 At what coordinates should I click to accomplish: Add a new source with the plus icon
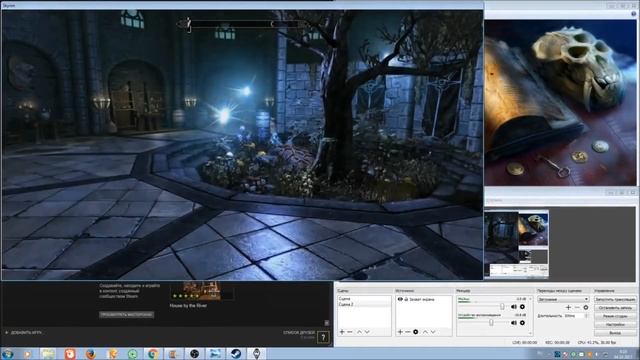coord(400,332)
